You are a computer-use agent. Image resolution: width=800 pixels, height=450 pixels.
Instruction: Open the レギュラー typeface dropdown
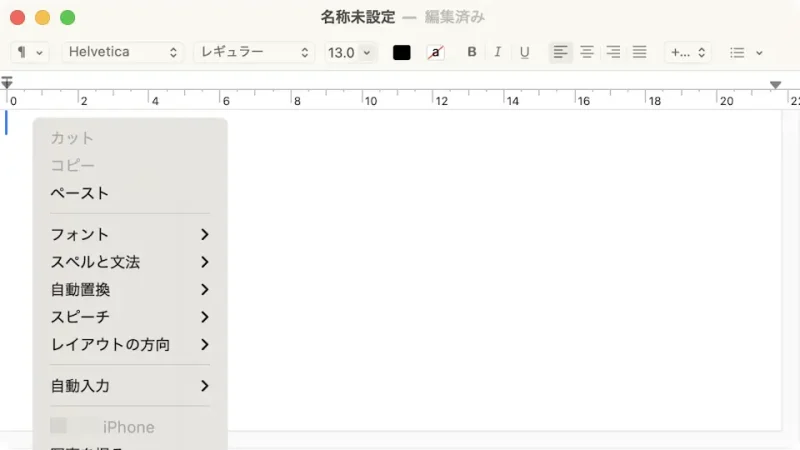point(254,52)
